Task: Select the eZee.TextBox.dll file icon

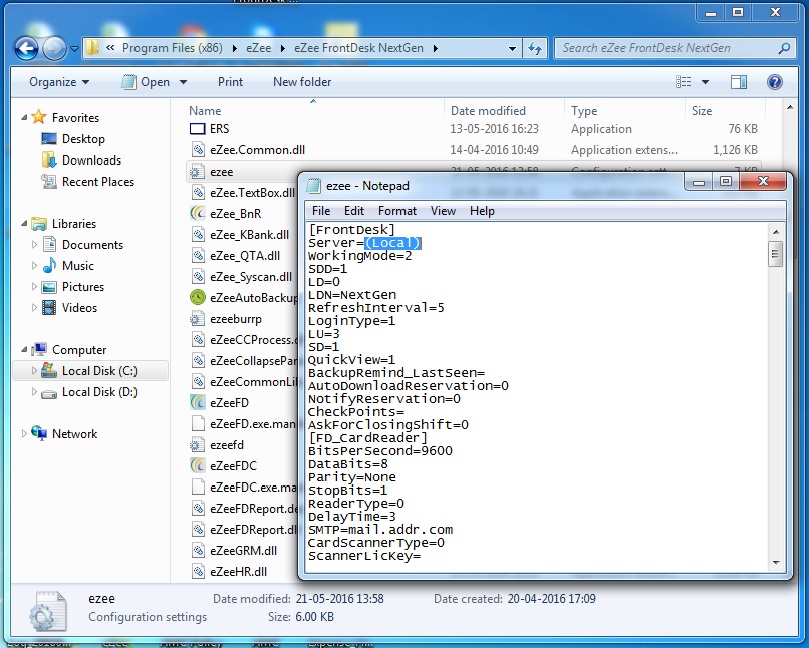Action: 198,193
